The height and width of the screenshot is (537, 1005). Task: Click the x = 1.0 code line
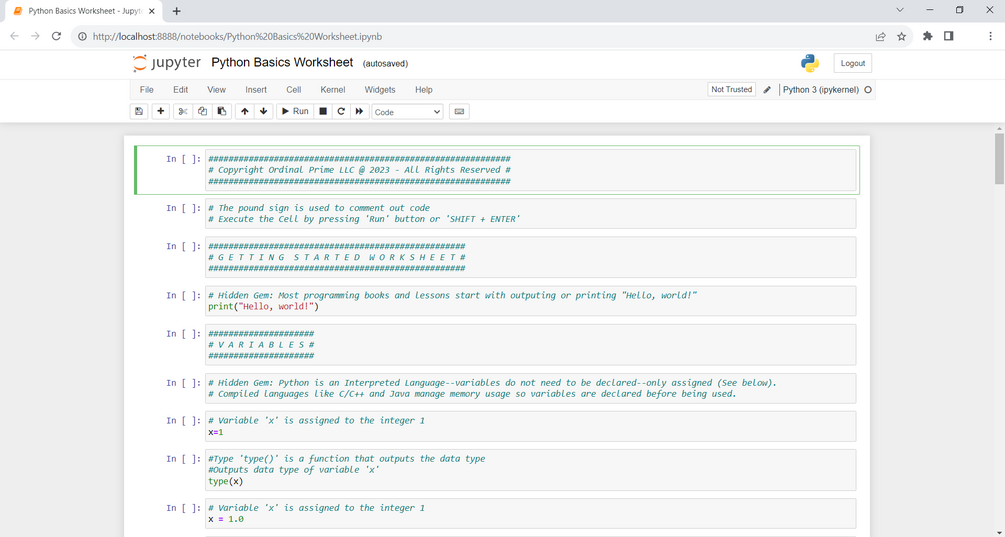click(x=226, y=519)
